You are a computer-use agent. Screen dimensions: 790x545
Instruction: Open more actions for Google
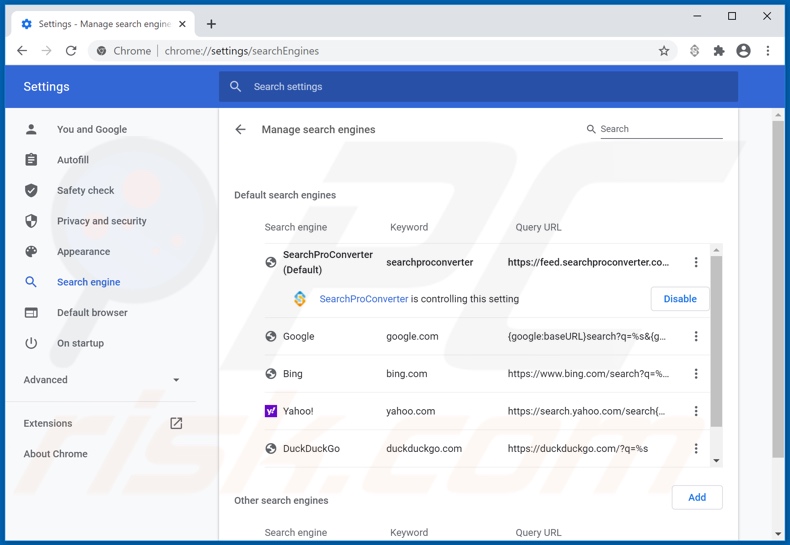[696, 336]
